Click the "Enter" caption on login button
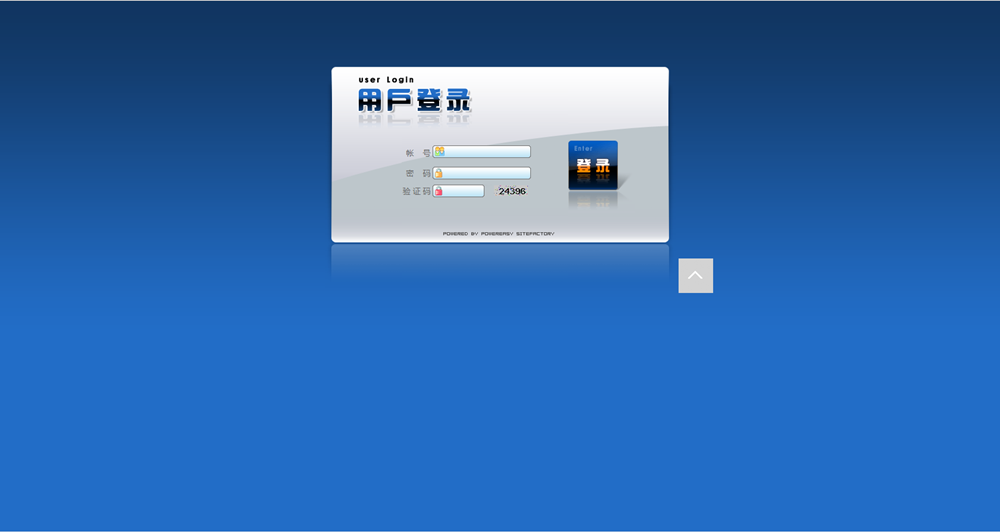The height and width of the screenshot is (532, 1000). click(583, 148)
